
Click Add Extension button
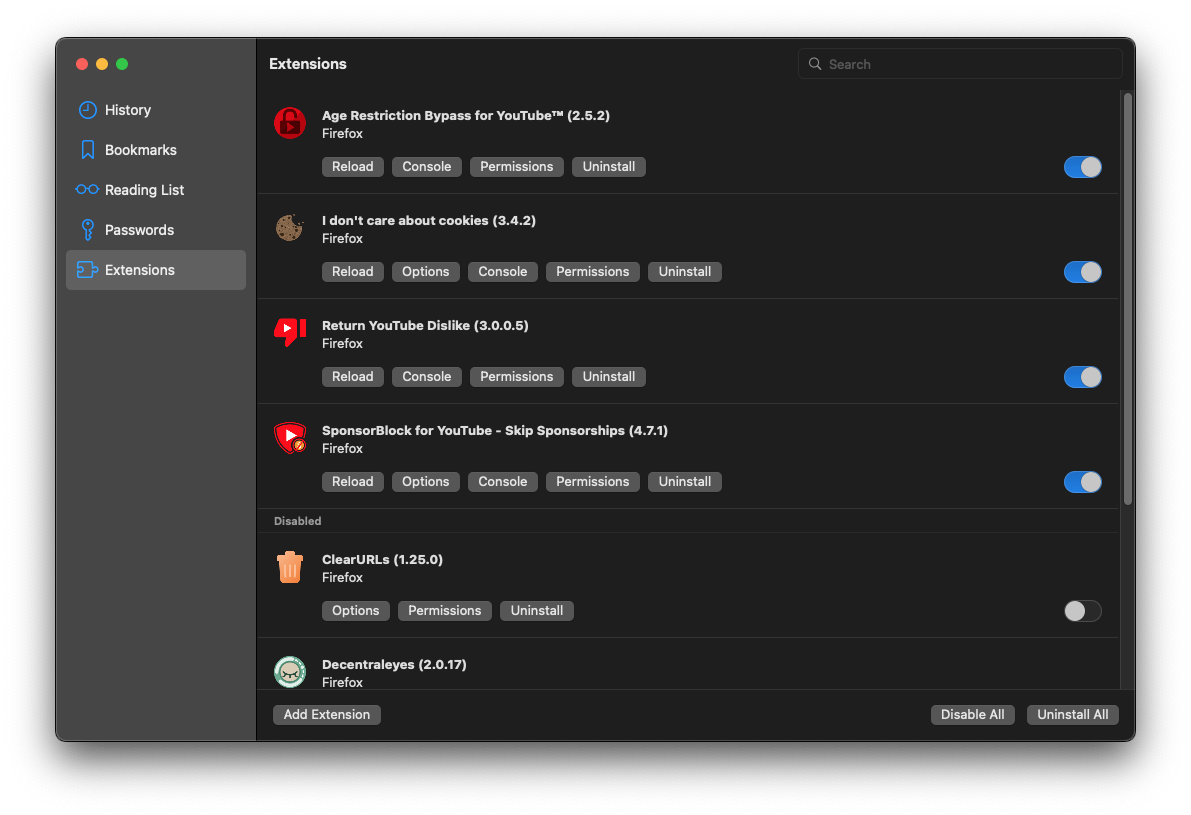coord(327,715)
